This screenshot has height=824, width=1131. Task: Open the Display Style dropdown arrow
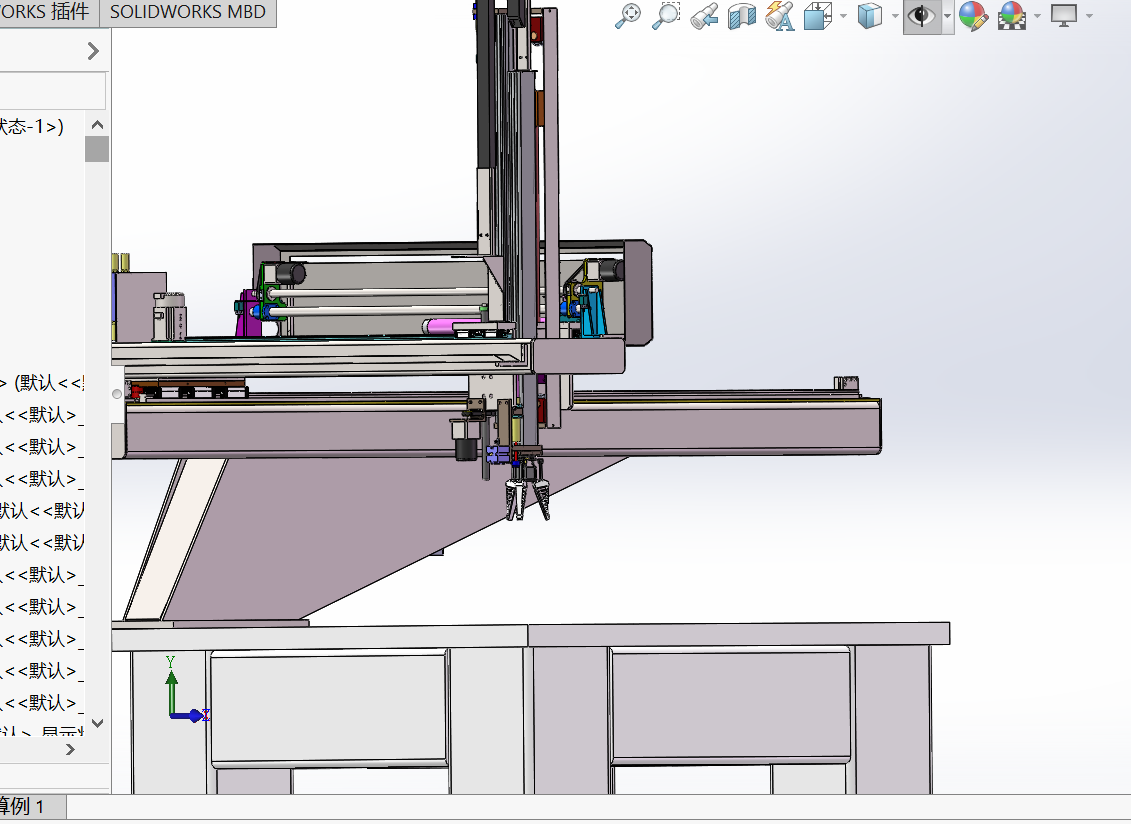895,16
